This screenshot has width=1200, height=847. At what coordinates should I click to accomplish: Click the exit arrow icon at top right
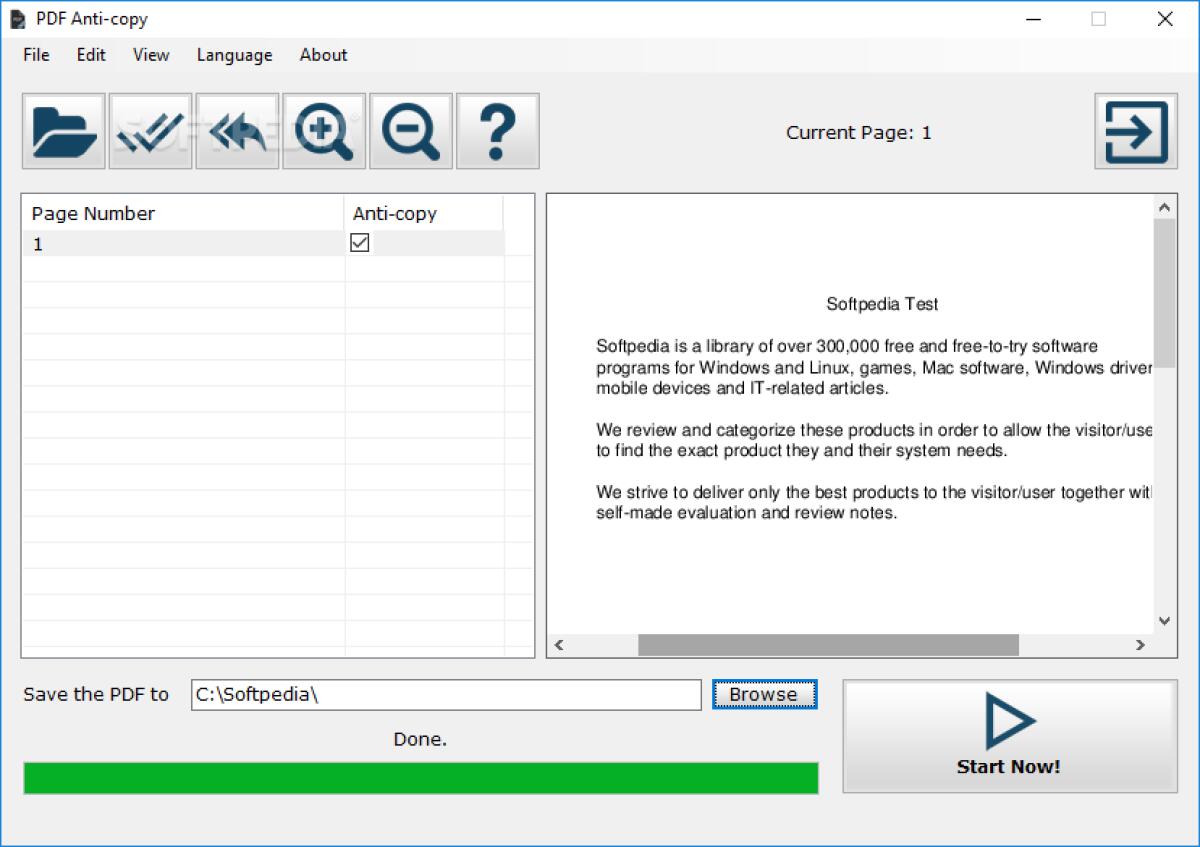[1135, 131]
